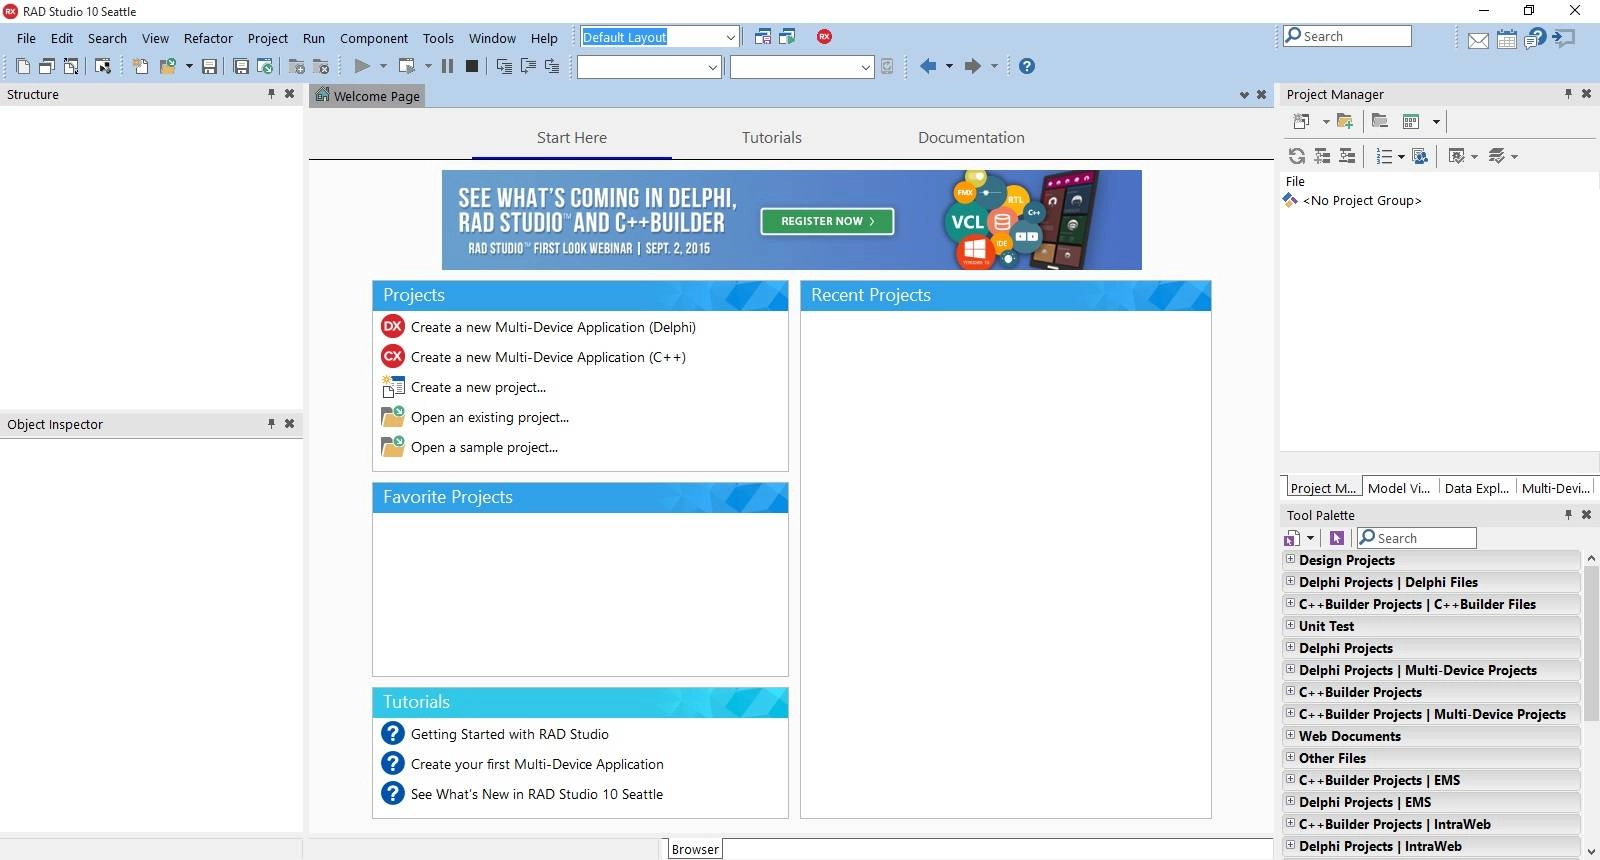The height and width of the screenshot is (860, 1600).
Task: Open the Default Layout dropdown
Action: tap(730, 37)
